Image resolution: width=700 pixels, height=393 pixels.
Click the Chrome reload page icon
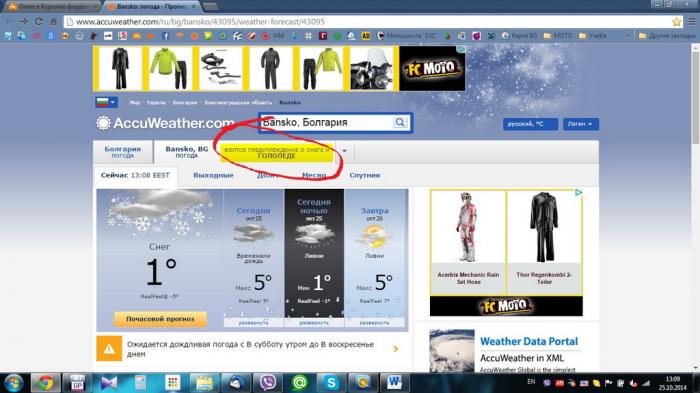[39, 21]
